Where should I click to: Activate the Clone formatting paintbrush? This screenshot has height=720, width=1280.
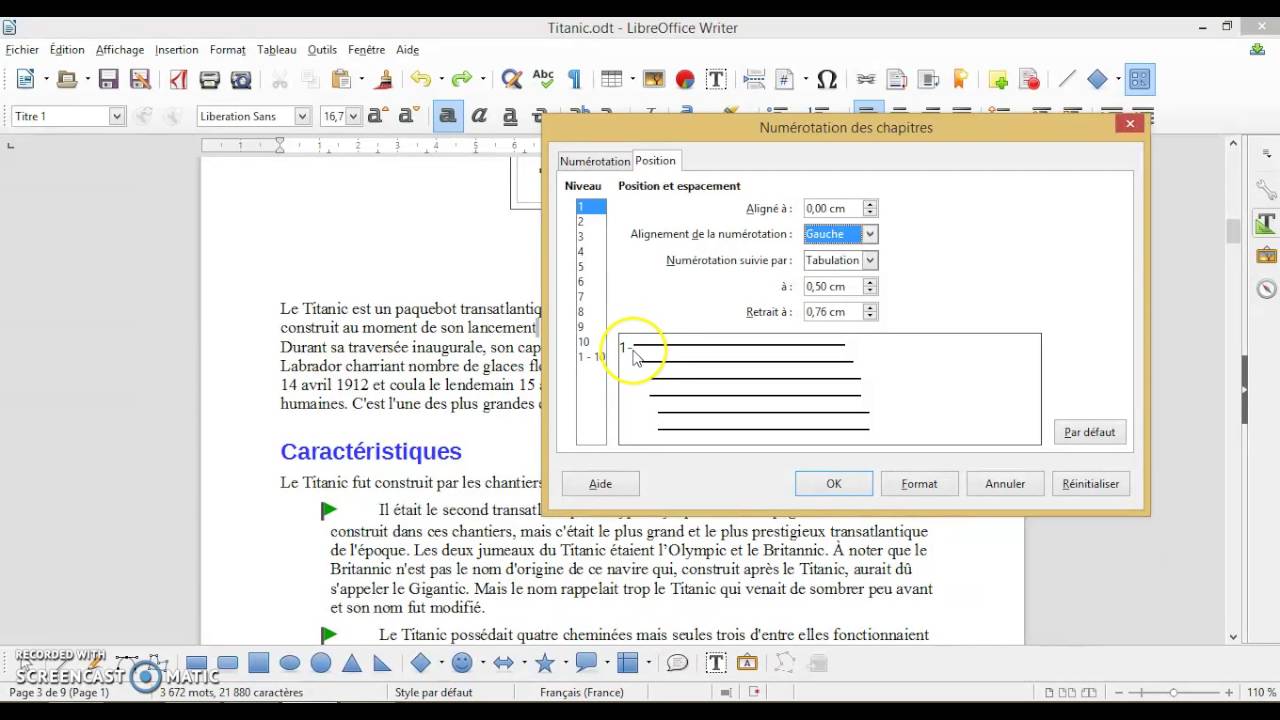click(x=384, y=80)
